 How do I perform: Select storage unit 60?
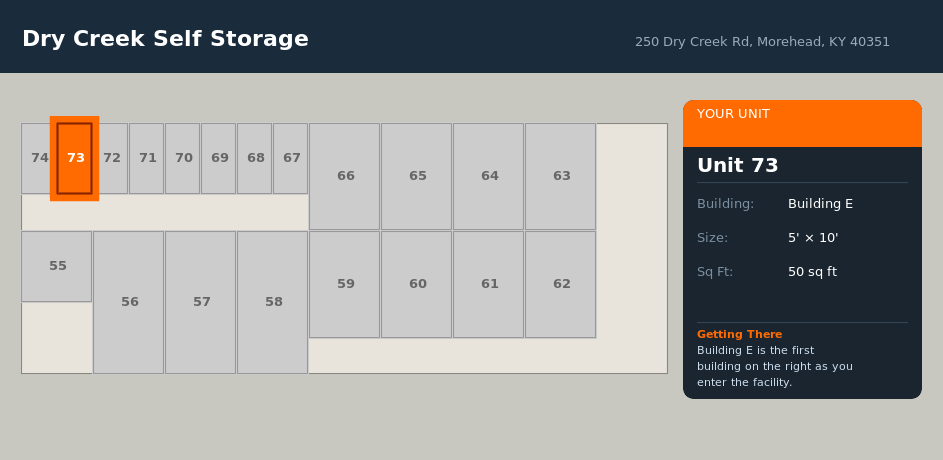[x=417, y=284]
